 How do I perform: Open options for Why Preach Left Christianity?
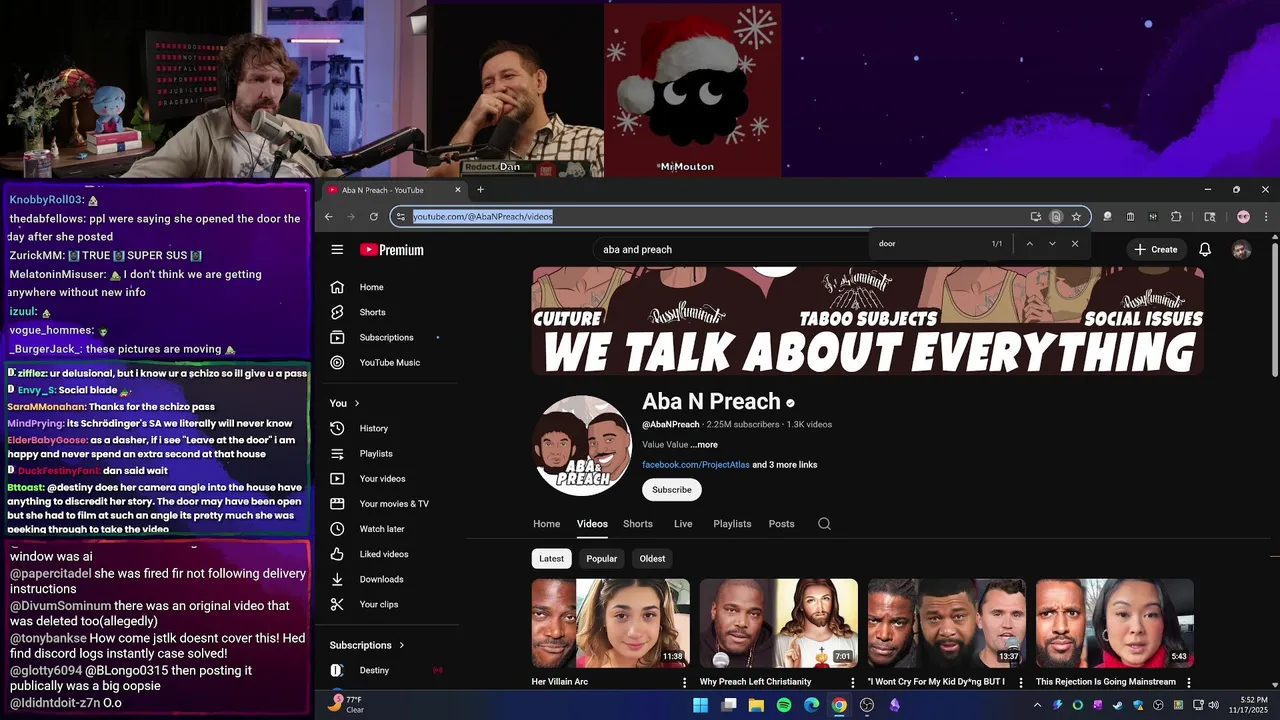tap(853, 682)
